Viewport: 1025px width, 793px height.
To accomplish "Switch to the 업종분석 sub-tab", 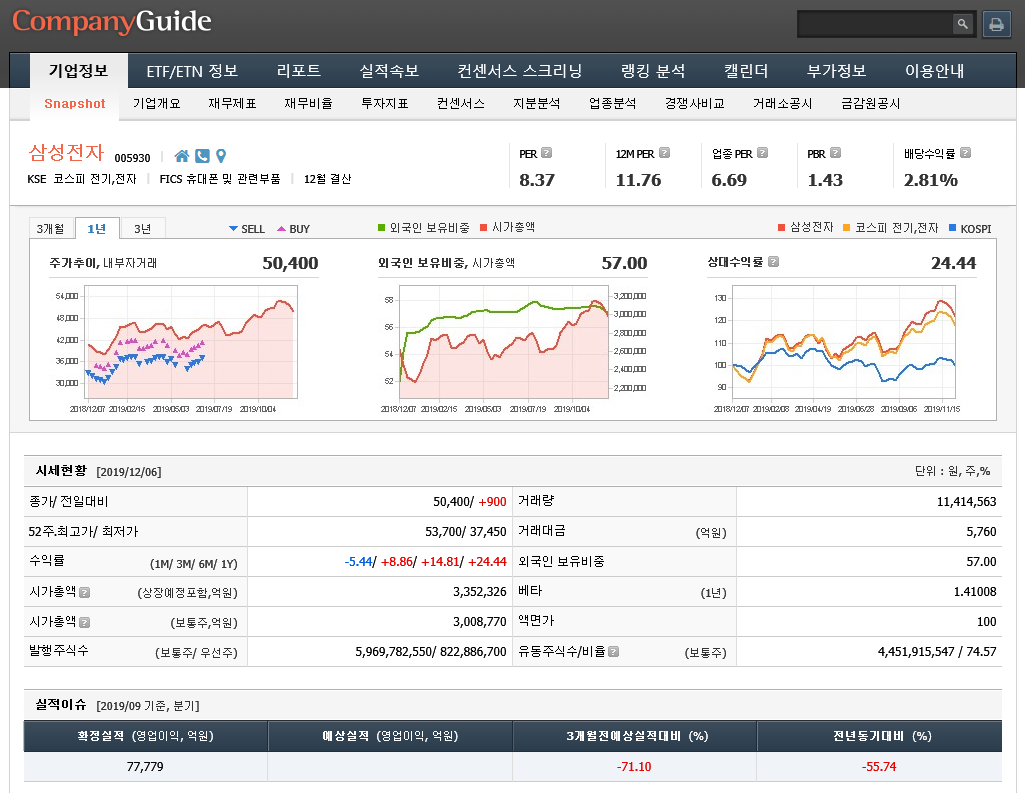I will pyautogui.click(x=613, y=103).
